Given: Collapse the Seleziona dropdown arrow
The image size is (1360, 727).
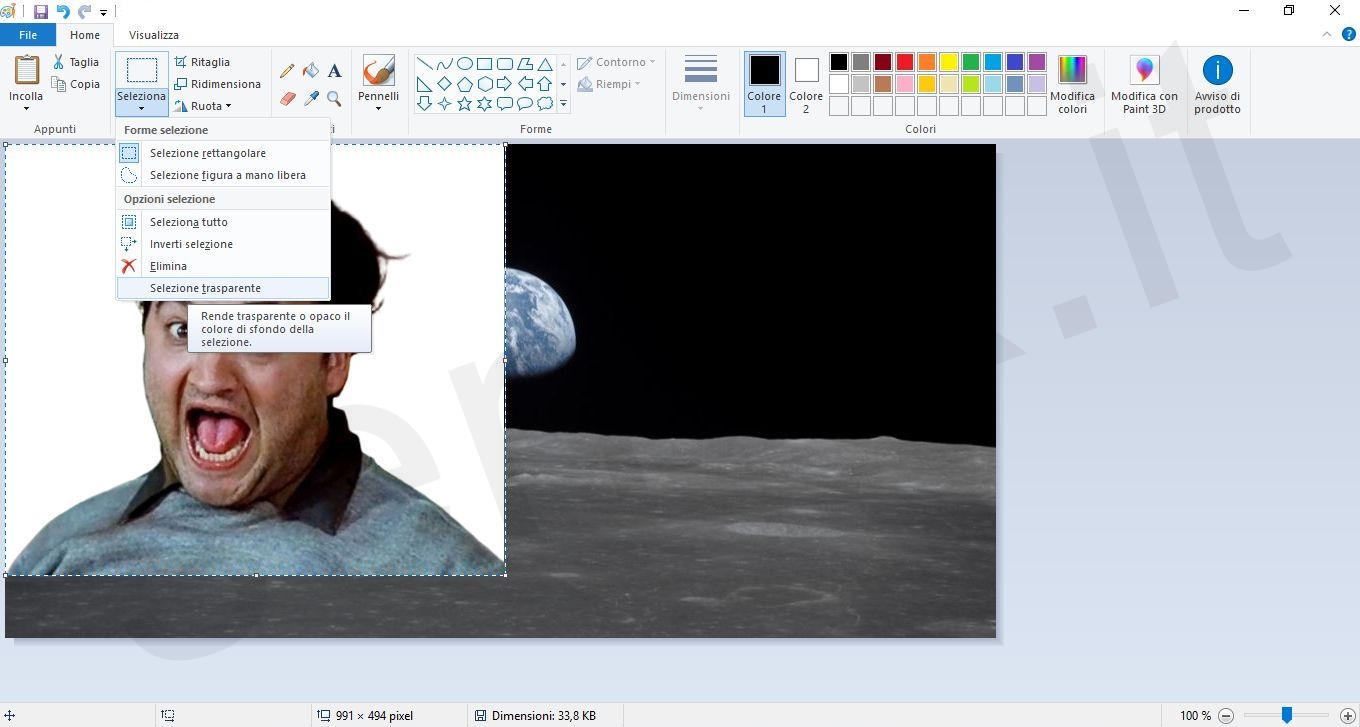Looking at the screenshot, I should pyautogui.click(x=141, y=108).
